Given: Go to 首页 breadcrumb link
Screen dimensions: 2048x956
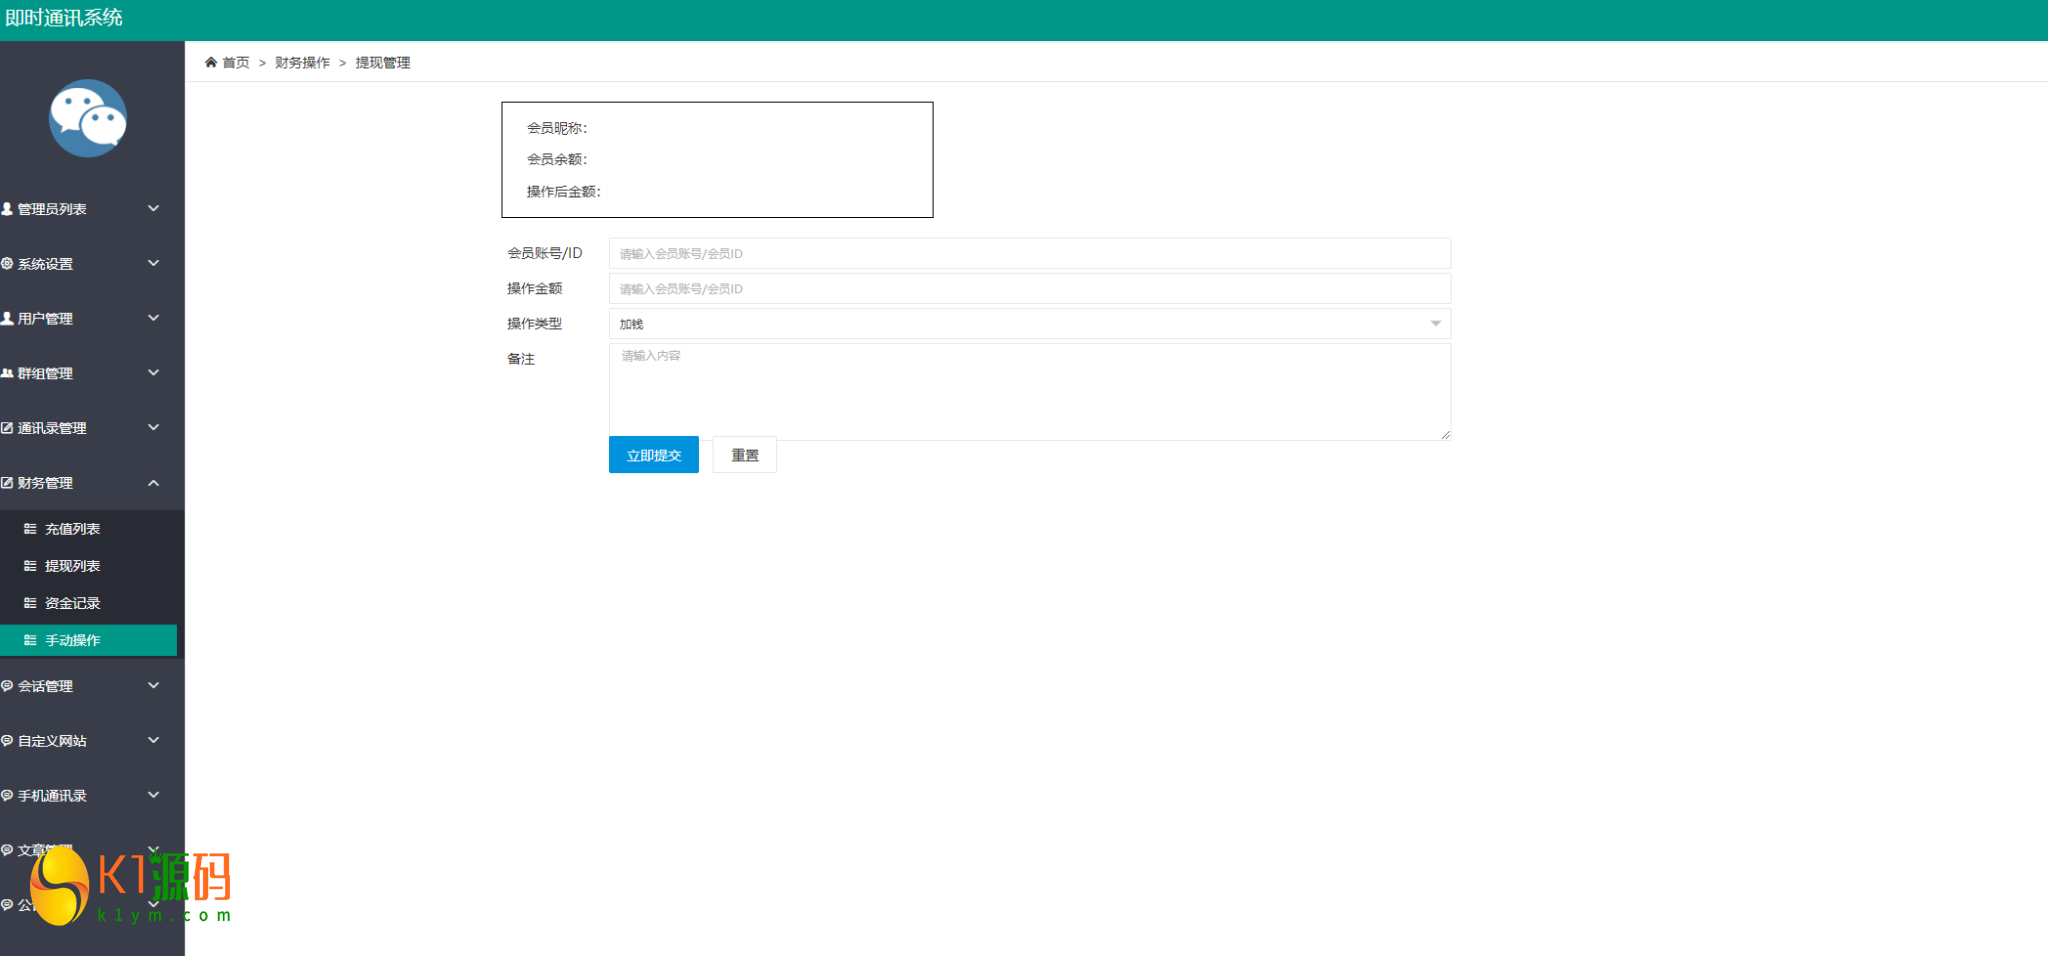Looking at the screenshot, I should pos(236,62).
